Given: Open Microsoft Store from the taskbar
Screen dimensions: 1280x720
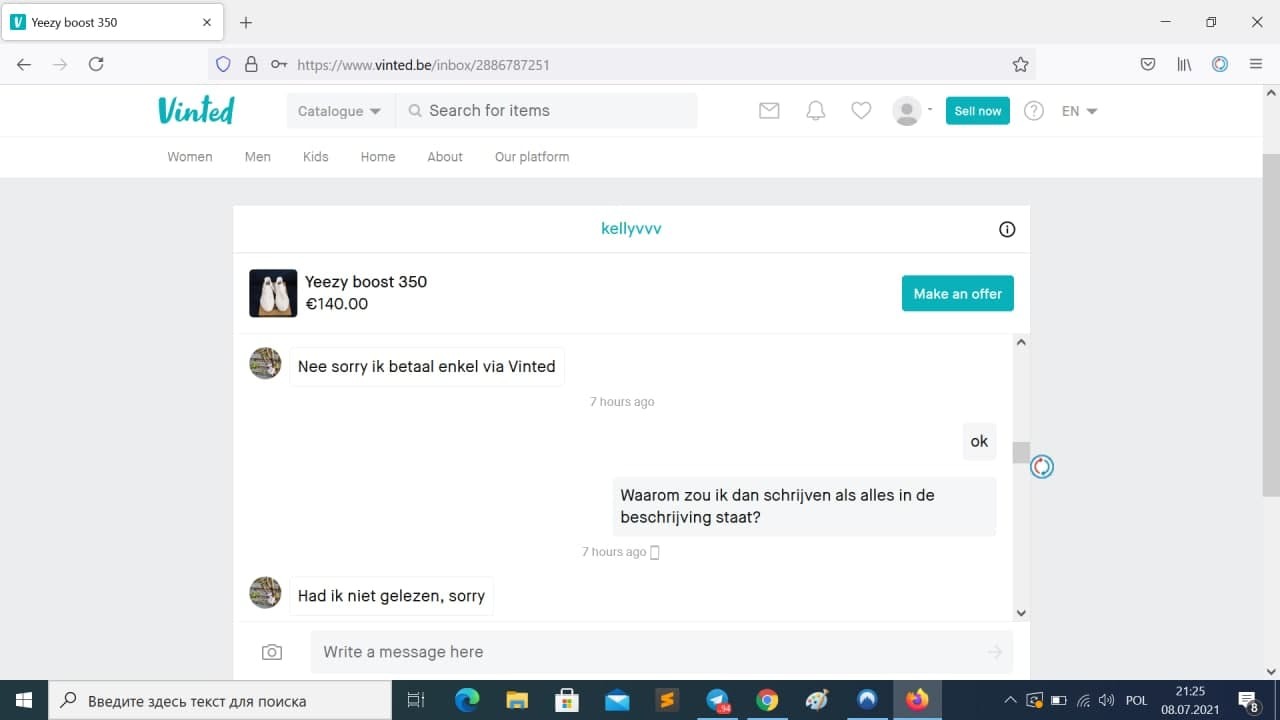Looking at the screenshot, I should (567, 700).
